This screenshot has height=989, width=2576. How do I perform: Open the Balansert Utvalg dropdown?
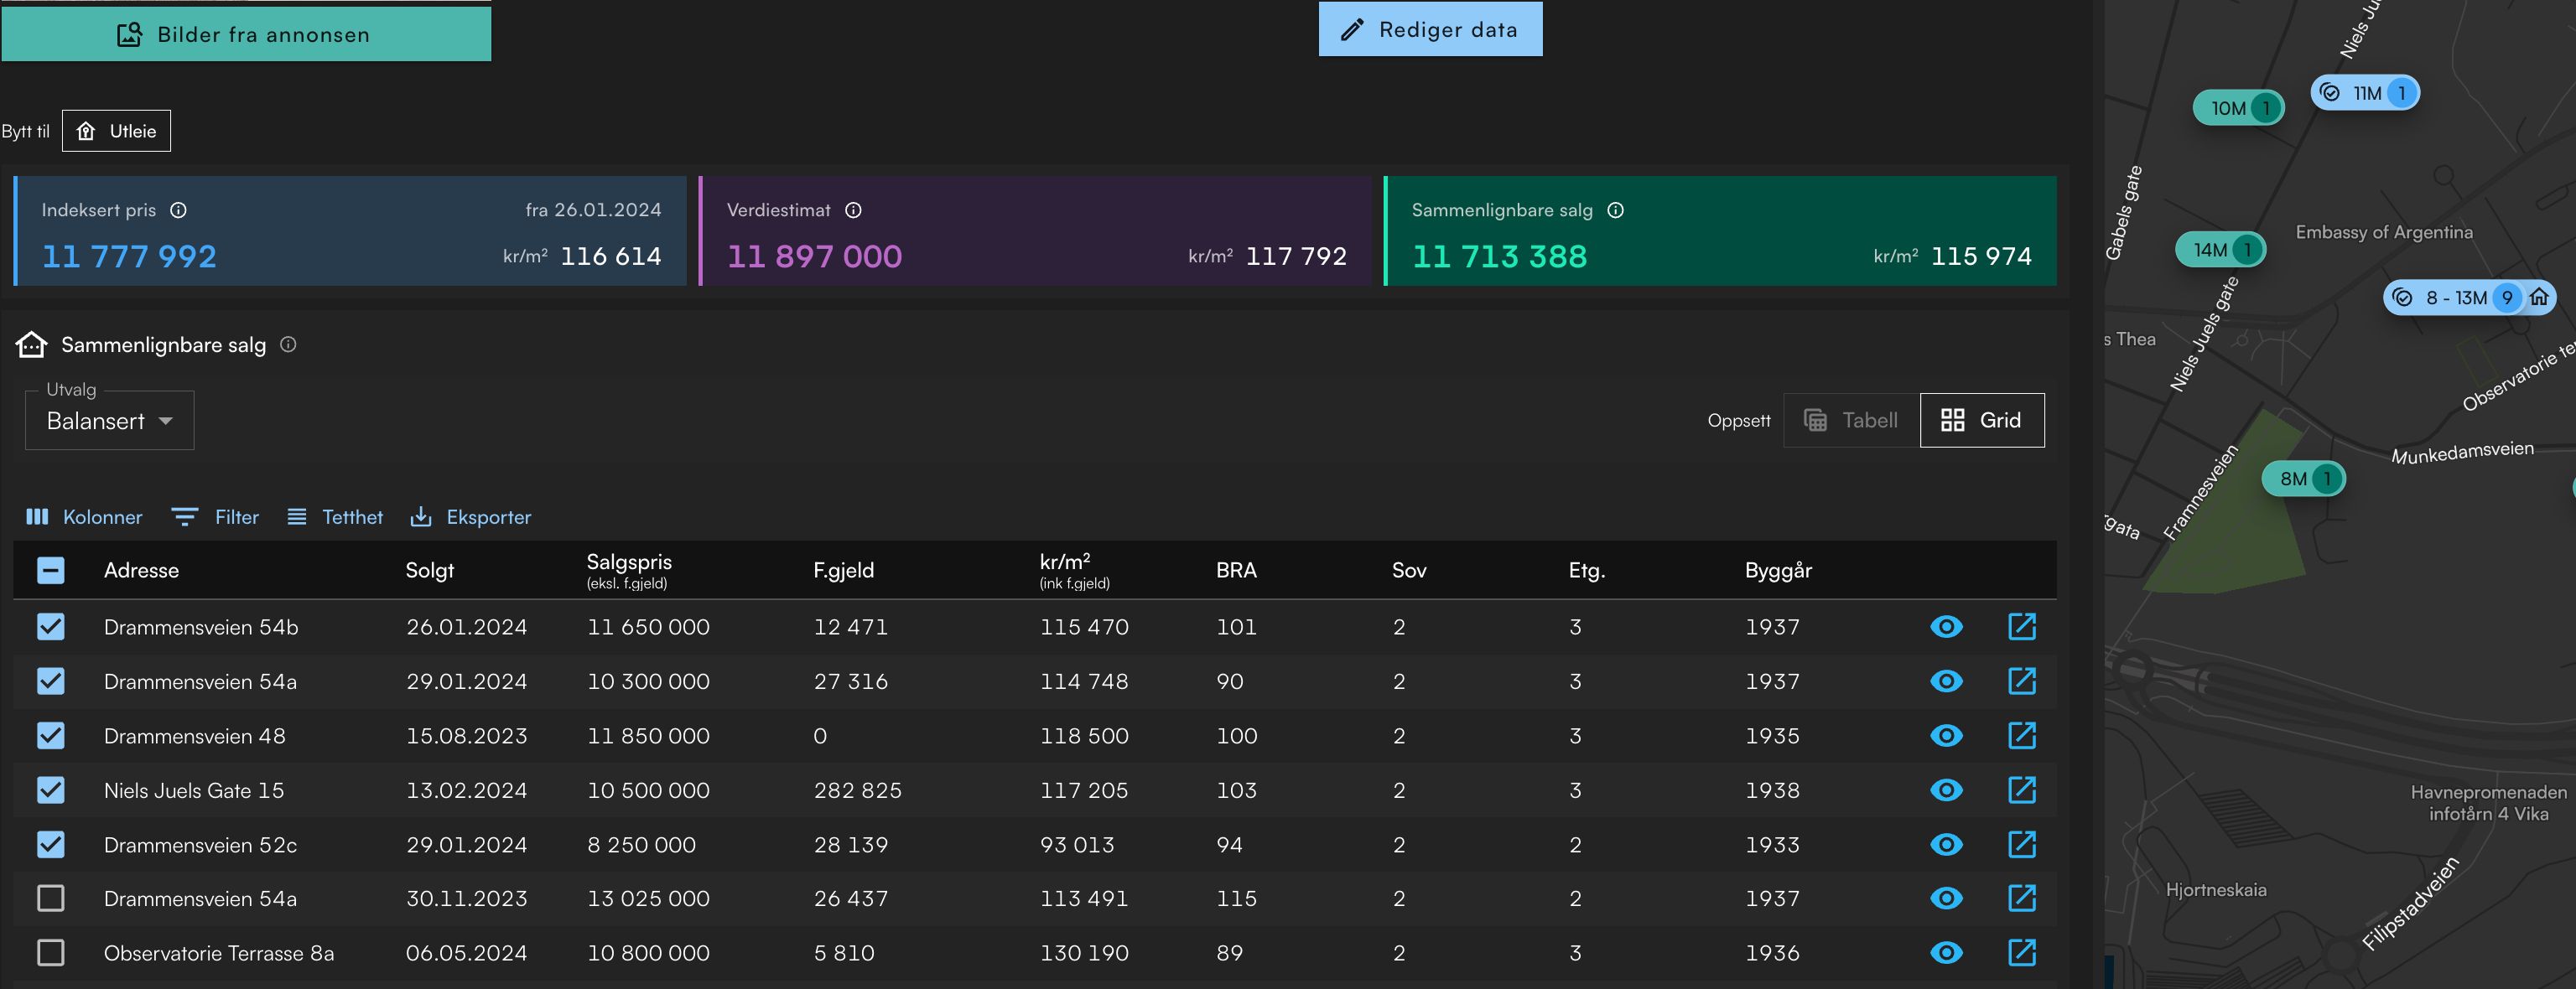pyautogui.click(x=109, y=421)
